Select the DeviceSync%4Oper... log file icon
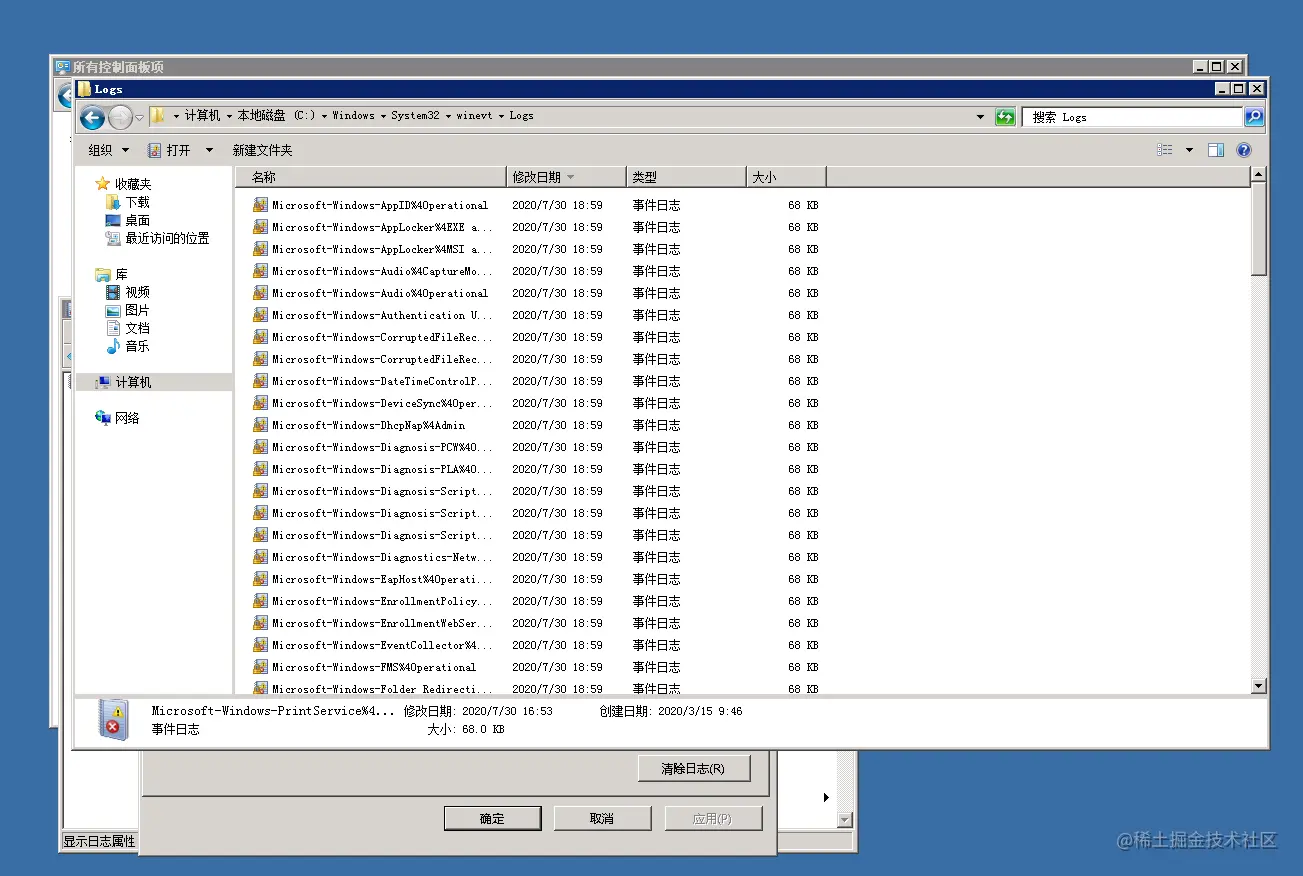Screen dimensions: 1303x876 (260, 403)
